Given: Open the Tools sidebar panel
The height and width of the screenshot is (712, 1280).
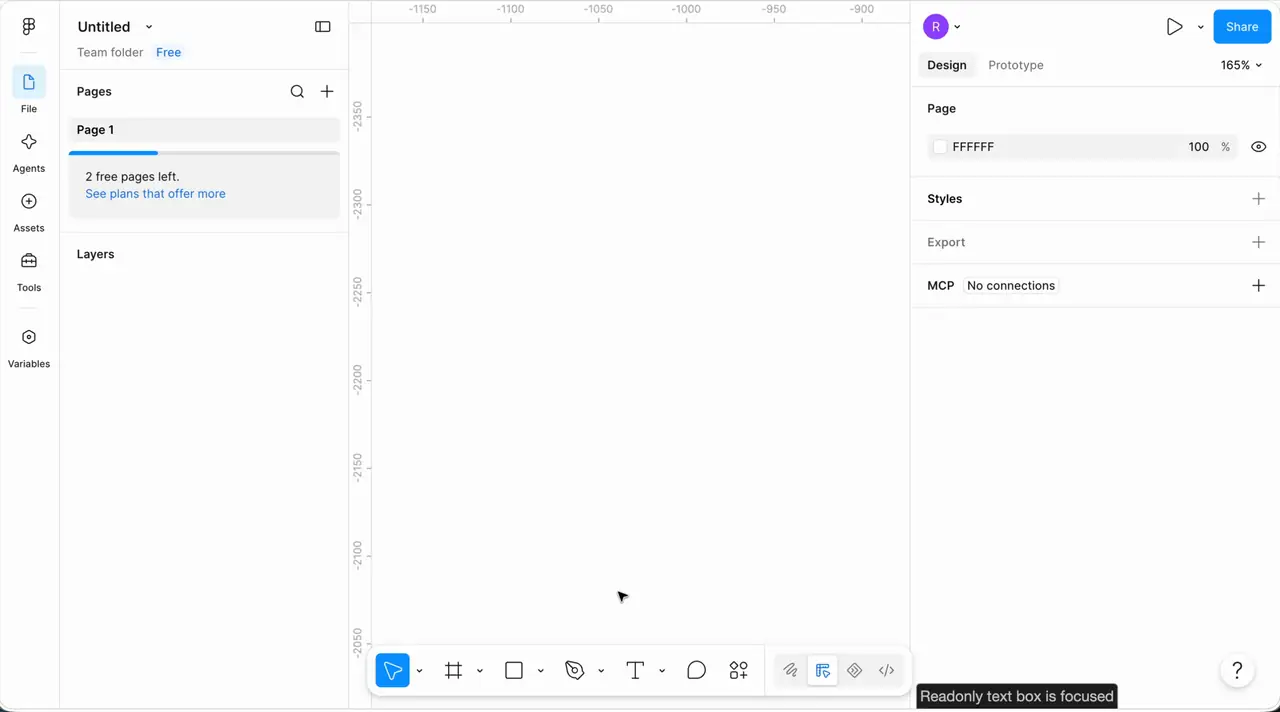Looking at the screenshot, I should (29, 270).
